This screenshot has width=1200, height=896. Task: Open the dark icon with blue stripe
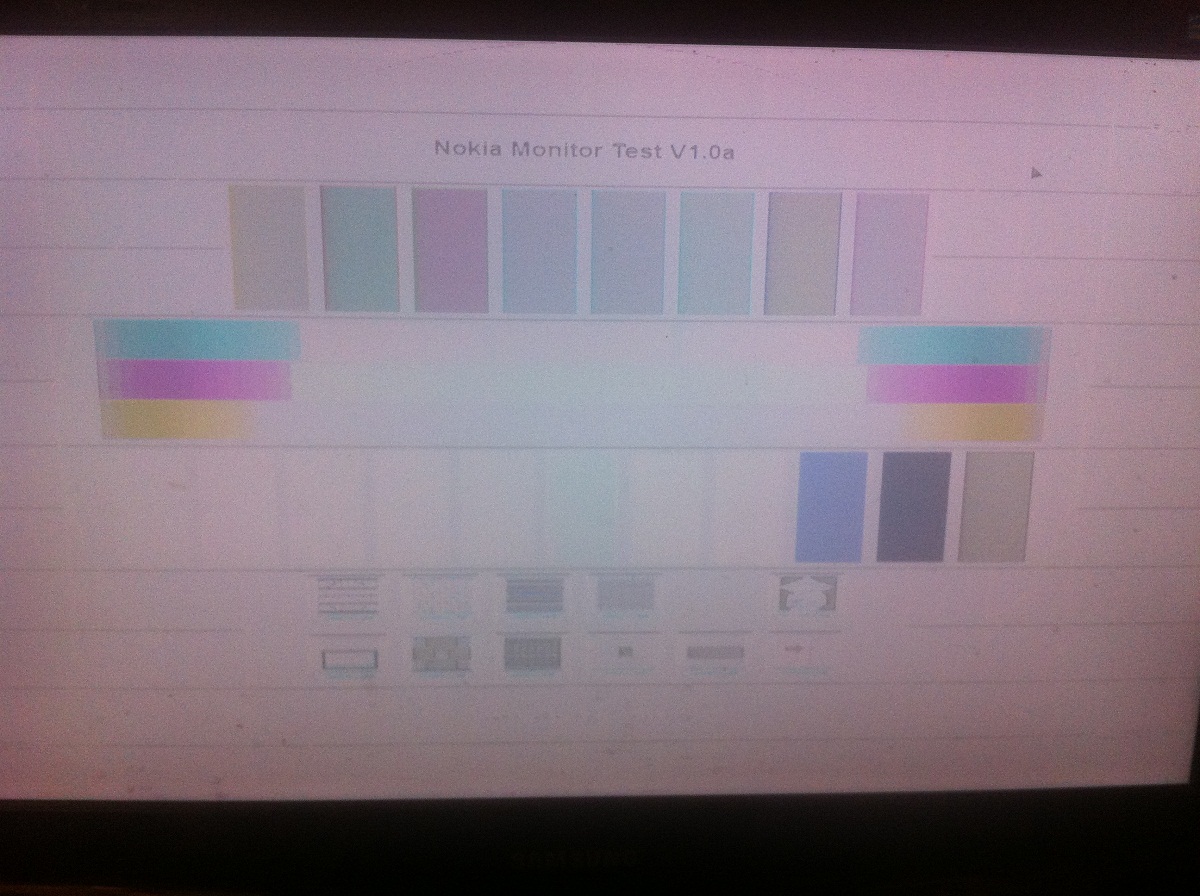point(534,595)
